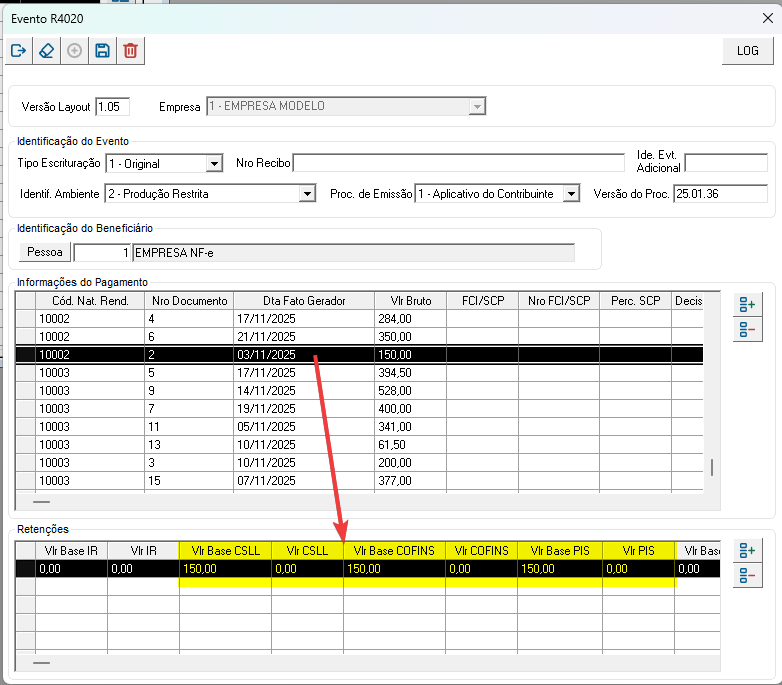Click the Versão Layout field

click(113, 107)
